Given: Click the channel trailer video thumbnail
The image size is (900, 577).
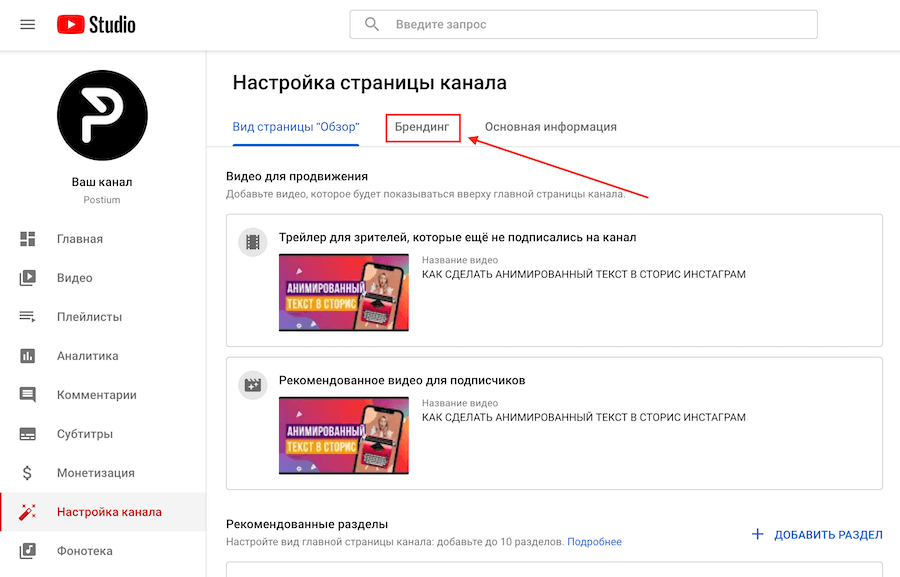Looking at the screenshot, I should tap(343, 292).
